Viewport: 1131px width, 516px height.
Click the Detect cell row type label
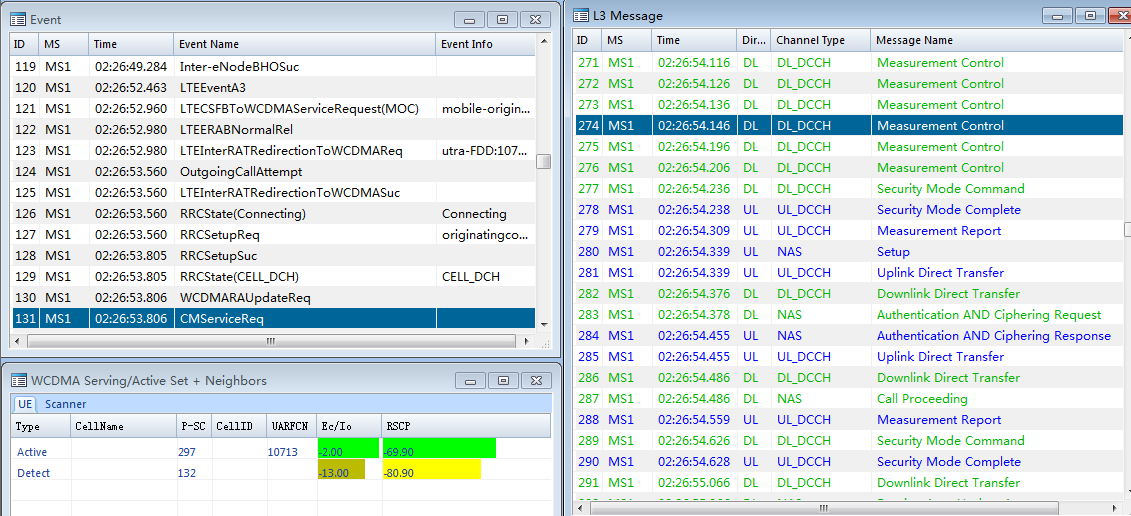pyautogui.click(x=32, y=473)
